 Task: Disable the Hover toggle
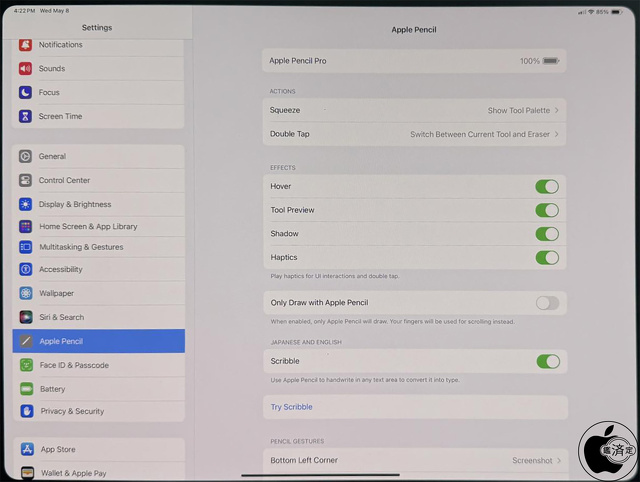pos(547,187)
